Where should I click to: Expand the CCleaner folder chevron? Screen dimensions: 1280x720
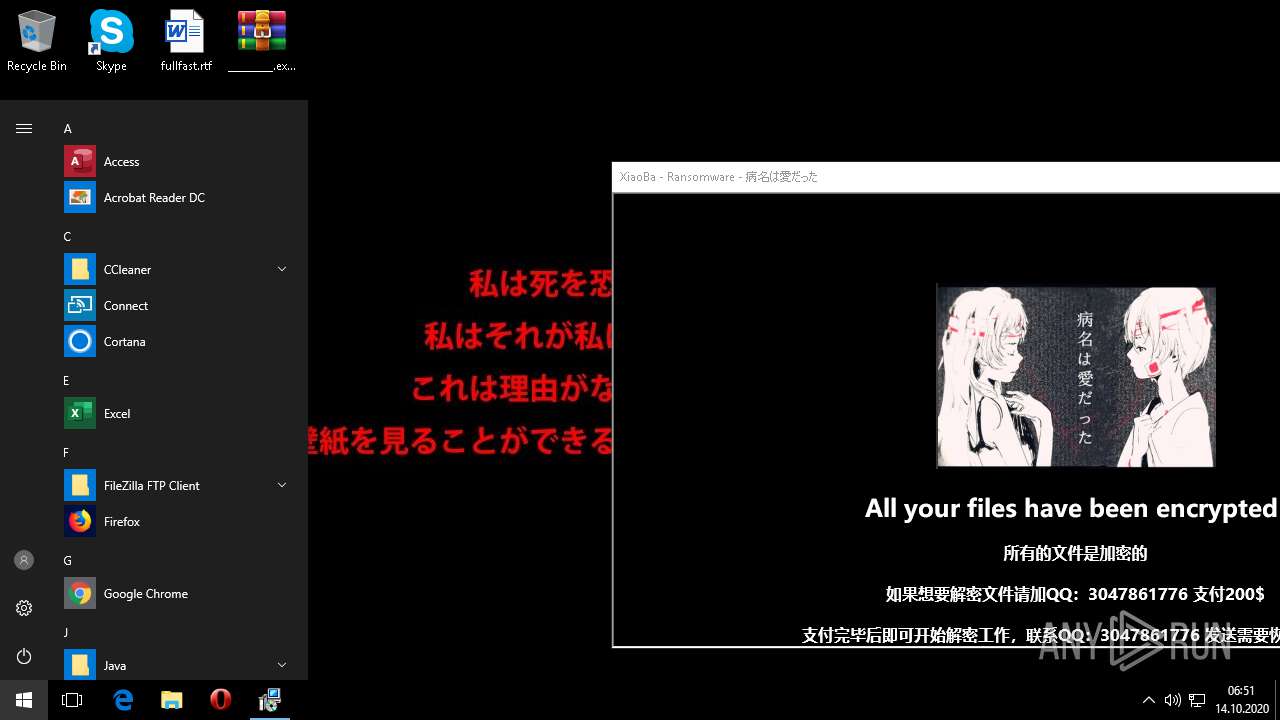(282, 269)
